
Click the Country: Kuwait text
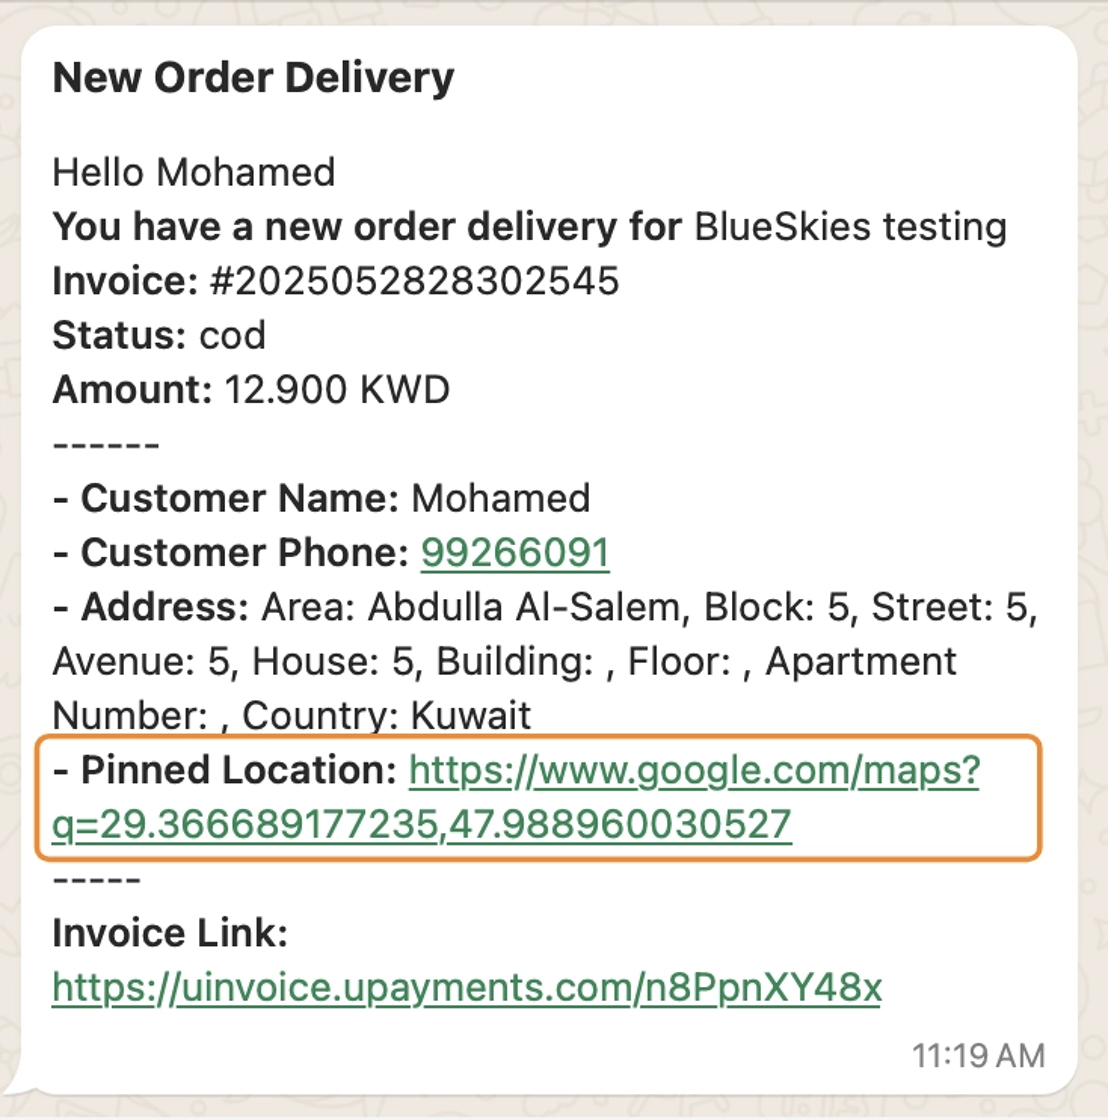click(x=386, y=716)
